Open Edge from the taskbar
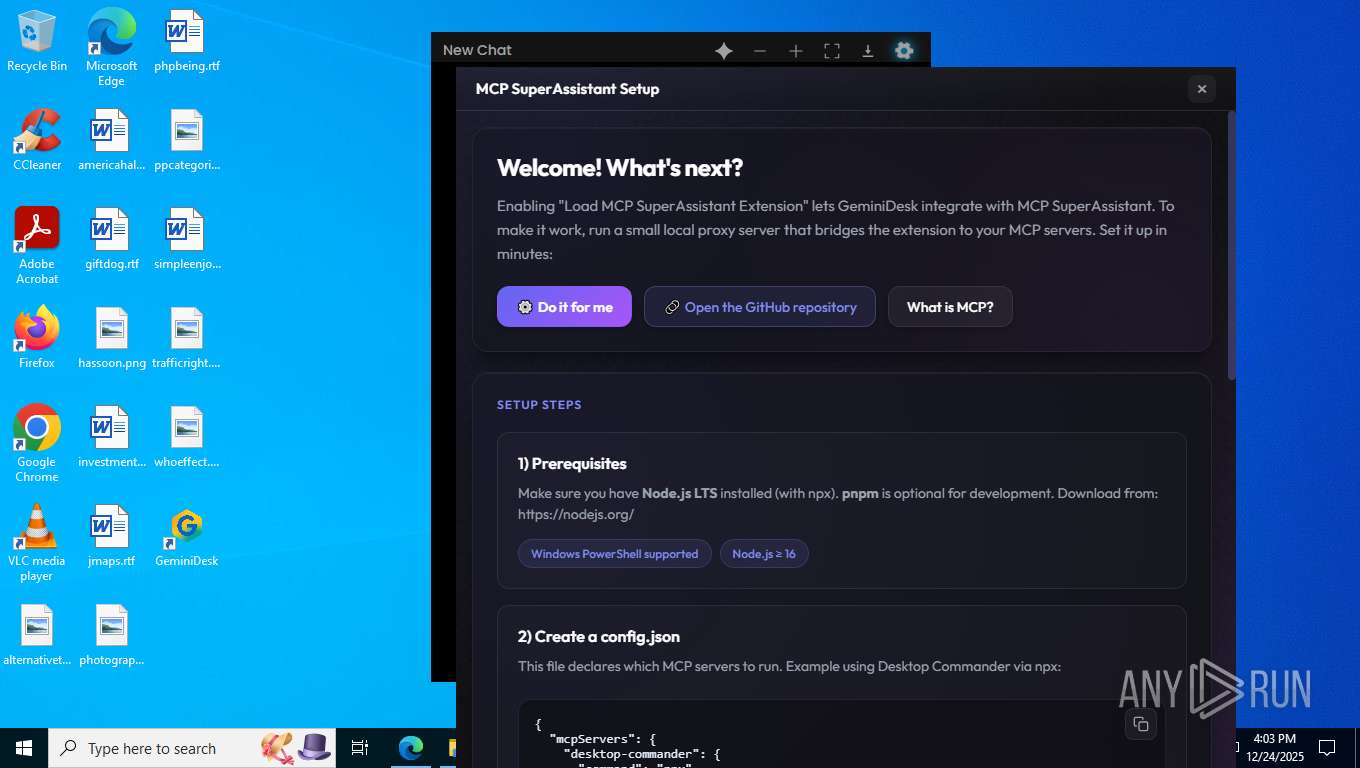Viewport: 1360px width, 768px height. [x=410, y=748]
